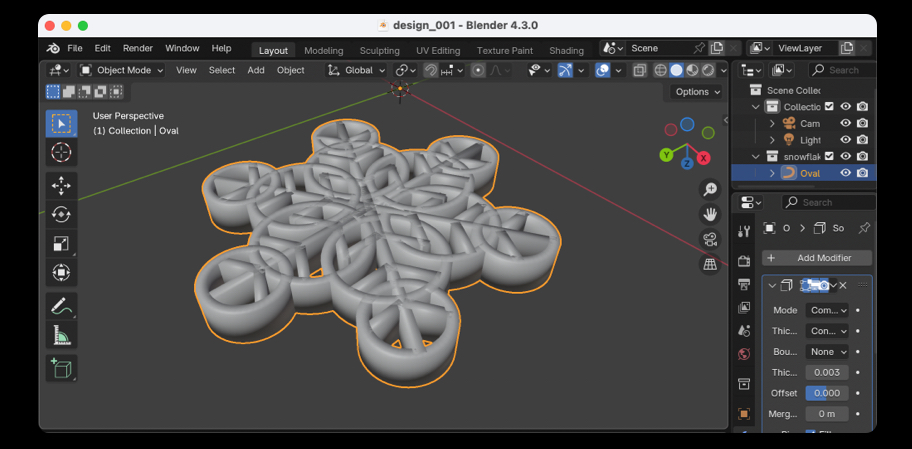Toggle camera view in viewport
The image size is (912, 449).
pyautogui.click(x=710, y=239)
